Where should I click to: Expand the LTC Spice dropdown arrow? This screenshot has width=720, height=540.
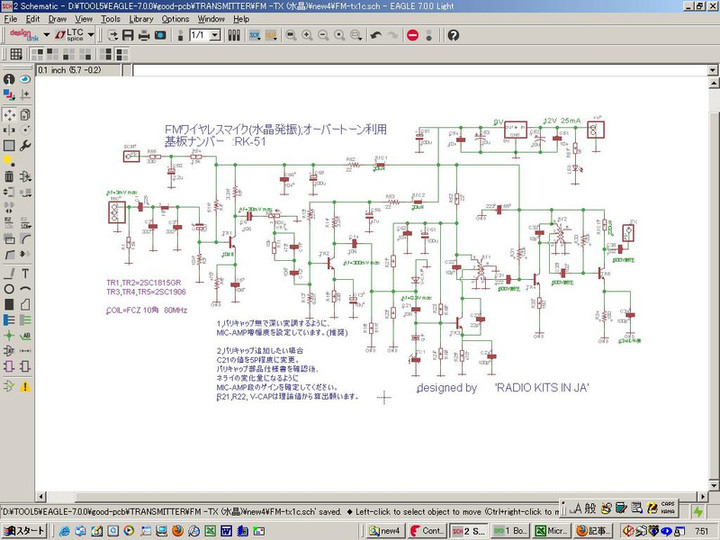point(91,35)
